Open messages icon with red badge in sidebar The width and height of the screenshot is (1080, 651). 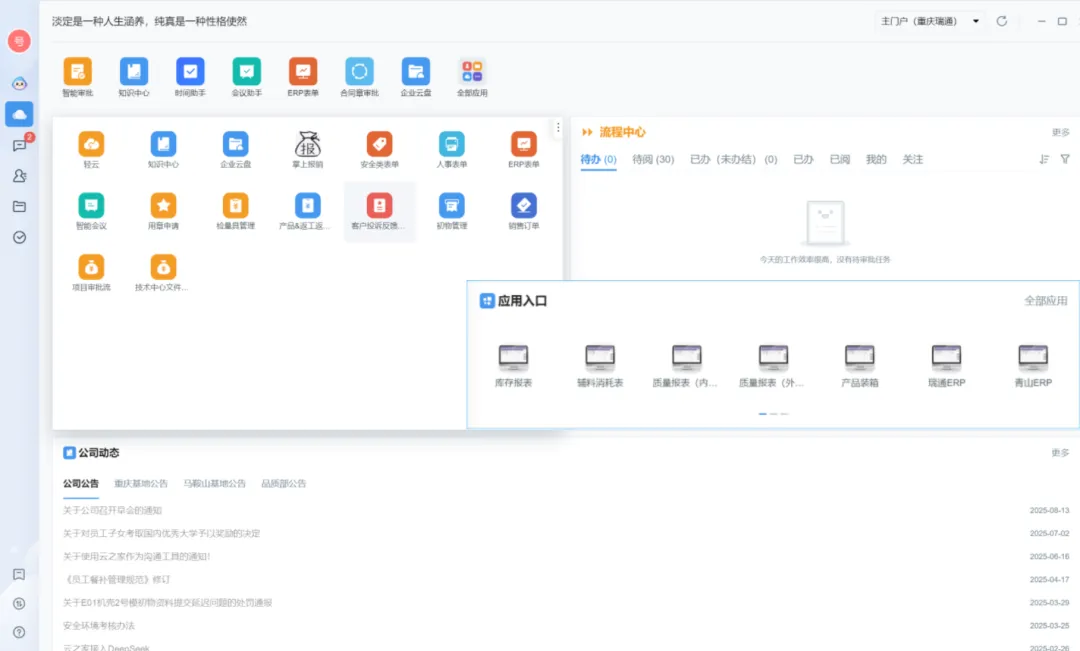(x=19, y=145)
